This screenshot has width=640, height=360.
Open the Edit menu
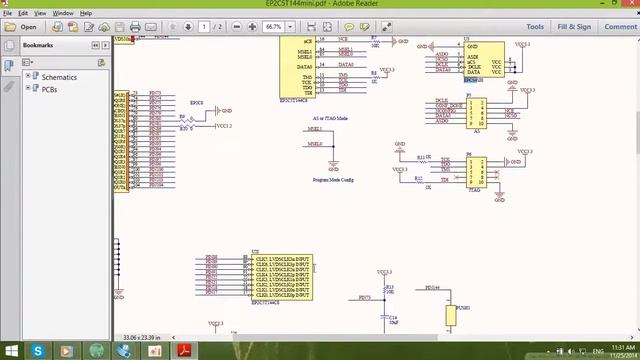click(x=23, y=13)
